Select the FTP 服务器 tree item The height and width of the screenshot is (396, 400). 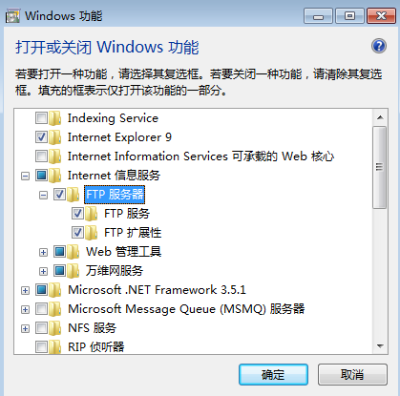coord(114,194)
